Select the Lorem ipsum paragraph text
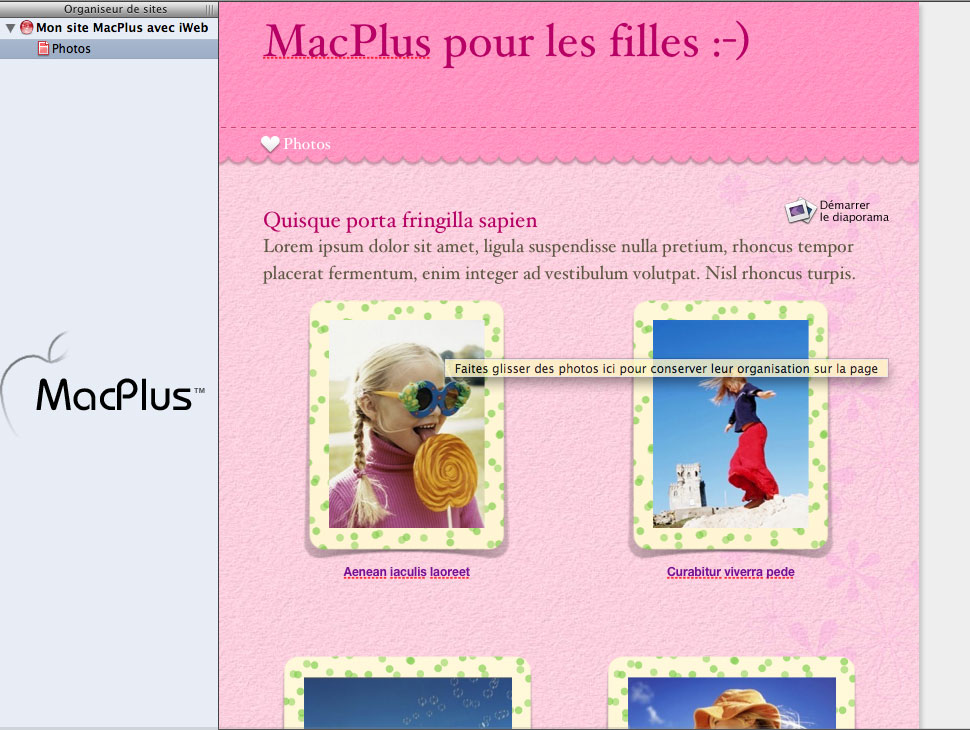The width and height of the screenshot is (970, 730). click(x=559, y=260)
